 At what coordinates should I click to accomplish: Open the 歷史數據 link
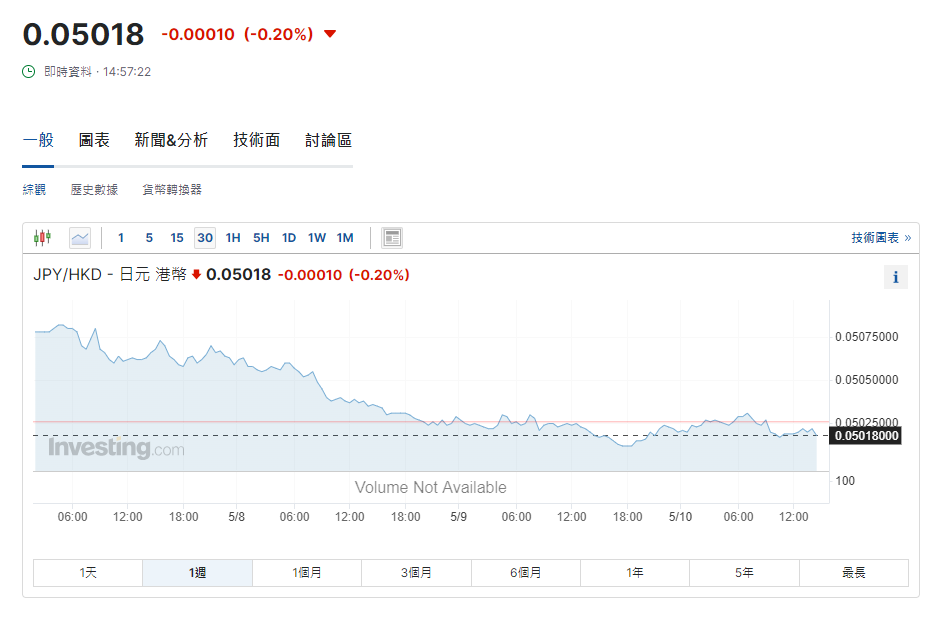[x=94, y=188]
